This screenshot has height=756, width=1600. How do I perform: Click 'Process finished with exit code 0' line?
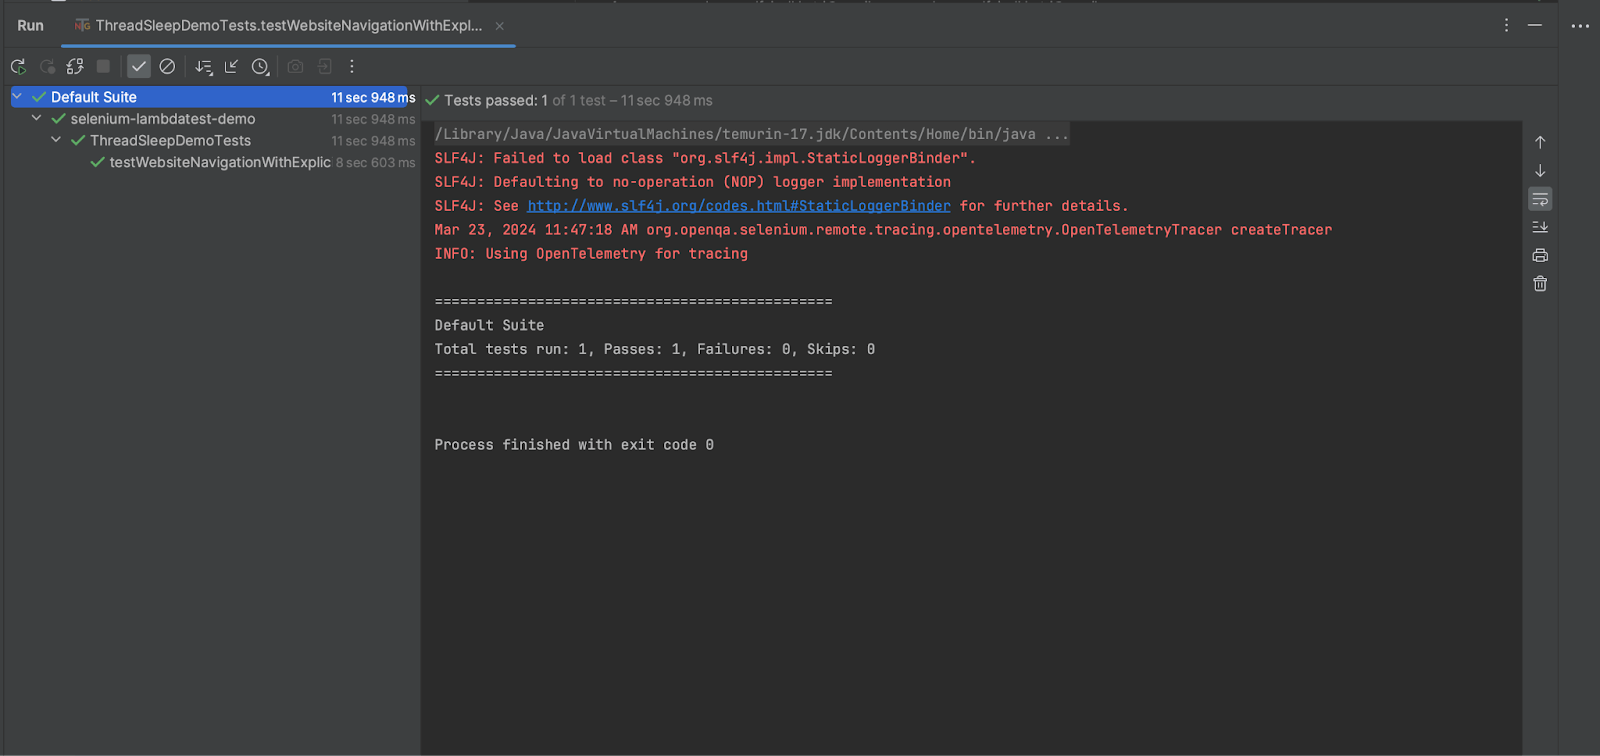click(x=574, y=445)
